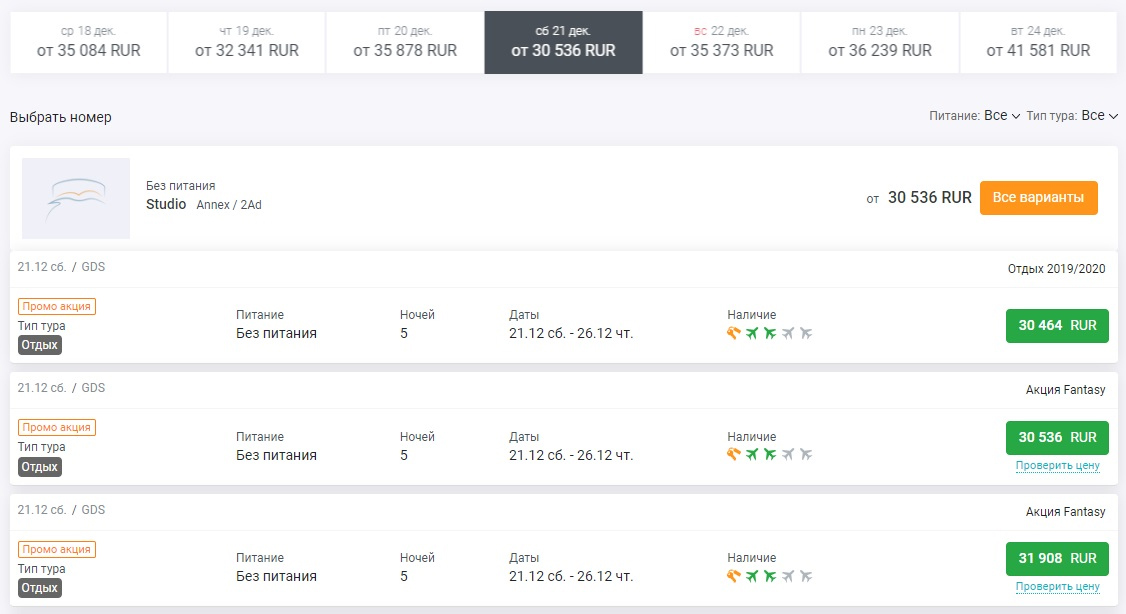This screenshot has height=614, width=1126.
Task: Expand the Тип тура filter dropdown
Action: click(x=1098, y=116)
